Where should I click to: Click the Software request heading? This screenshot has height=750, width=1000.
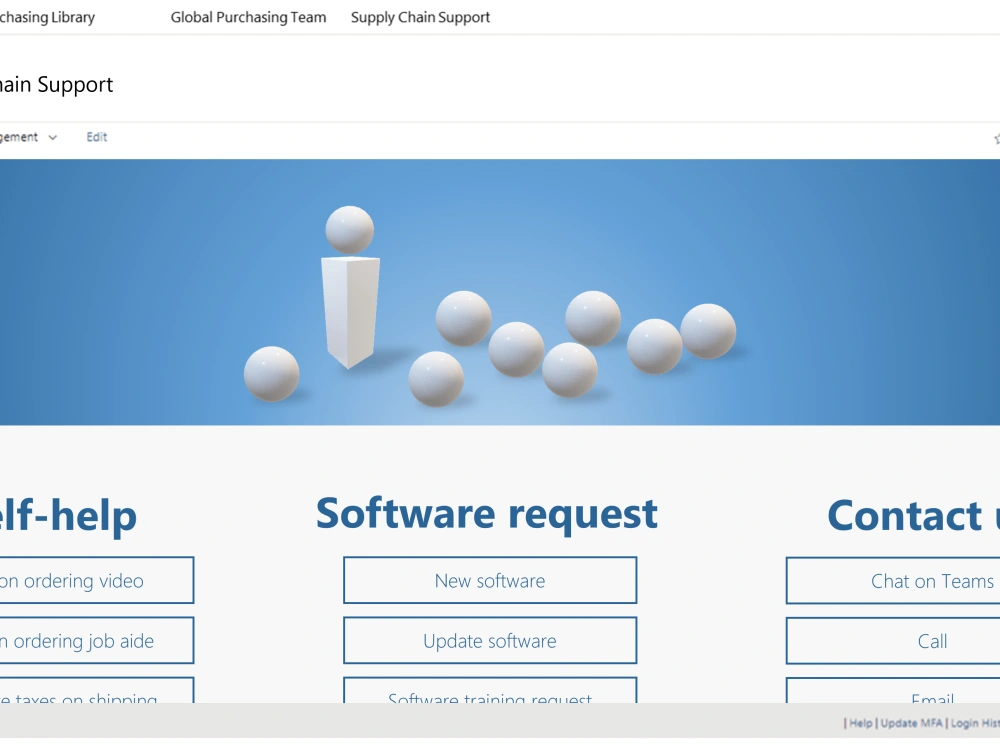tap(487, 514)
